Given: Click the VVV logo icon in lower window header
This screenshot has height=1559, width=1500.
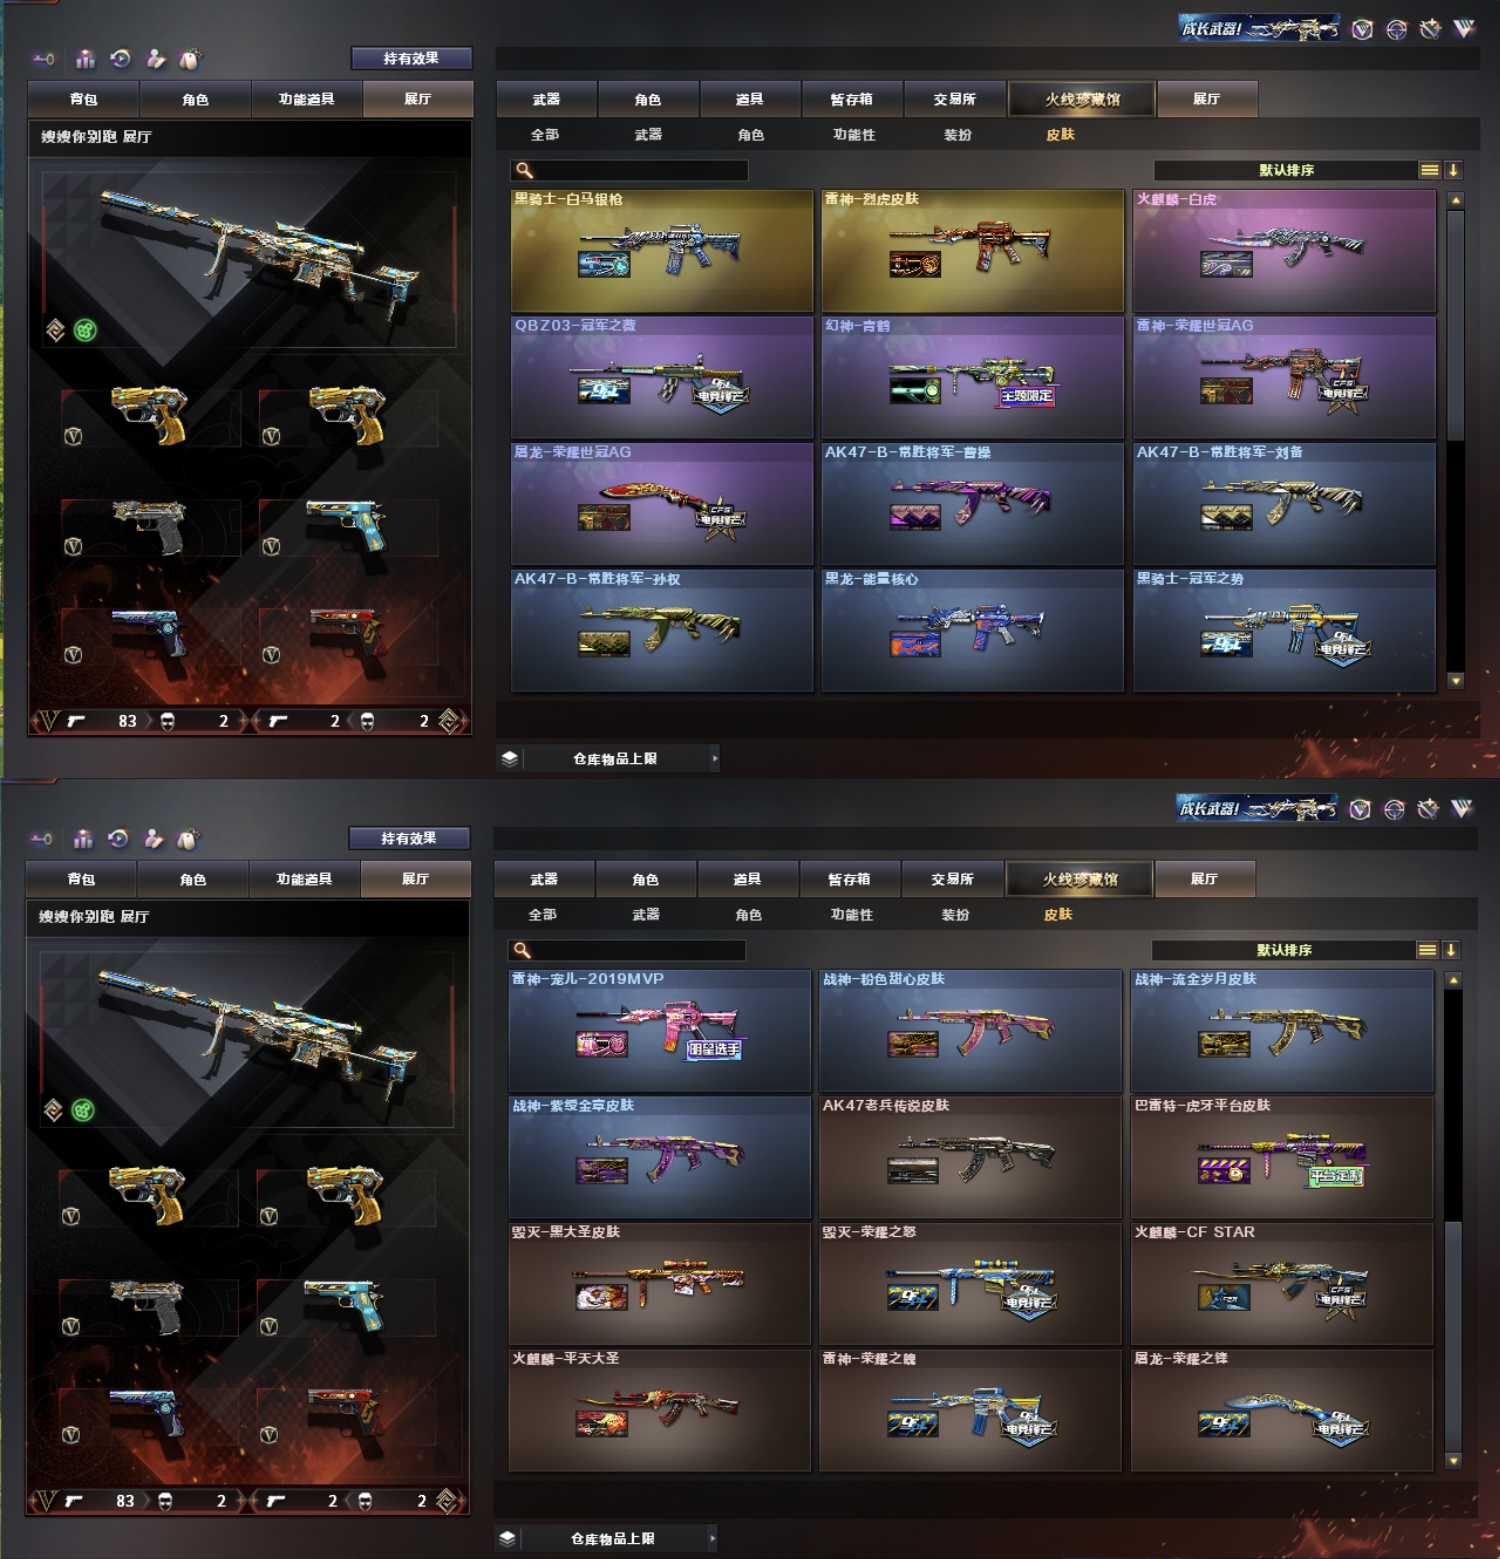Looking at the screenshot, I should coord(1462,809).
